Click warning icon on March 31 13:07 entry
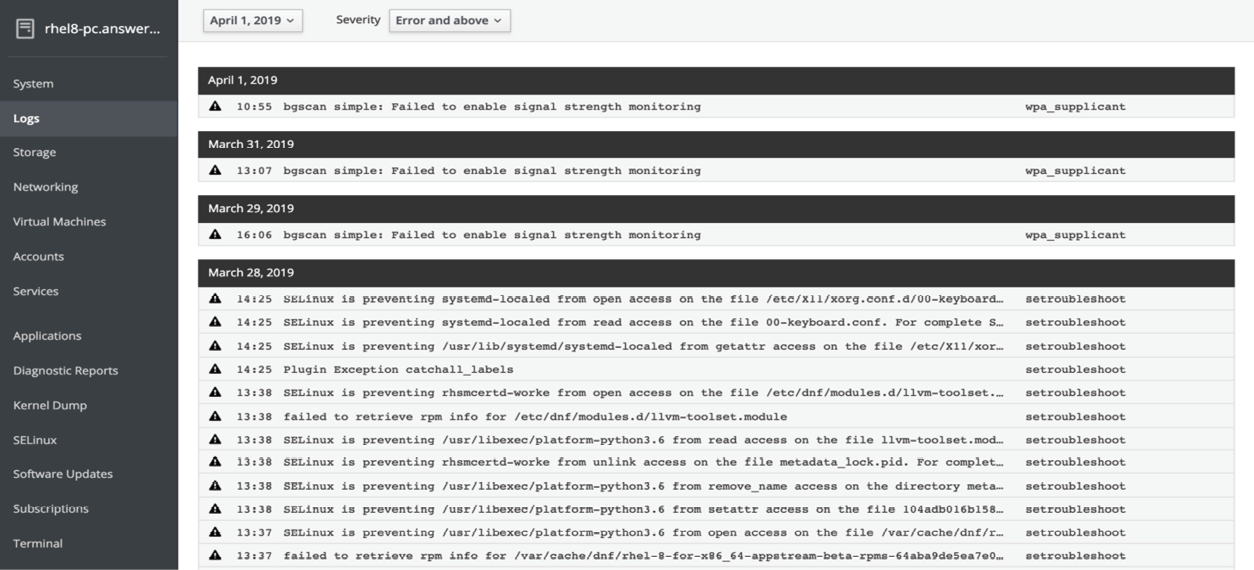The image size is (1254, 570). pos(215,170)
